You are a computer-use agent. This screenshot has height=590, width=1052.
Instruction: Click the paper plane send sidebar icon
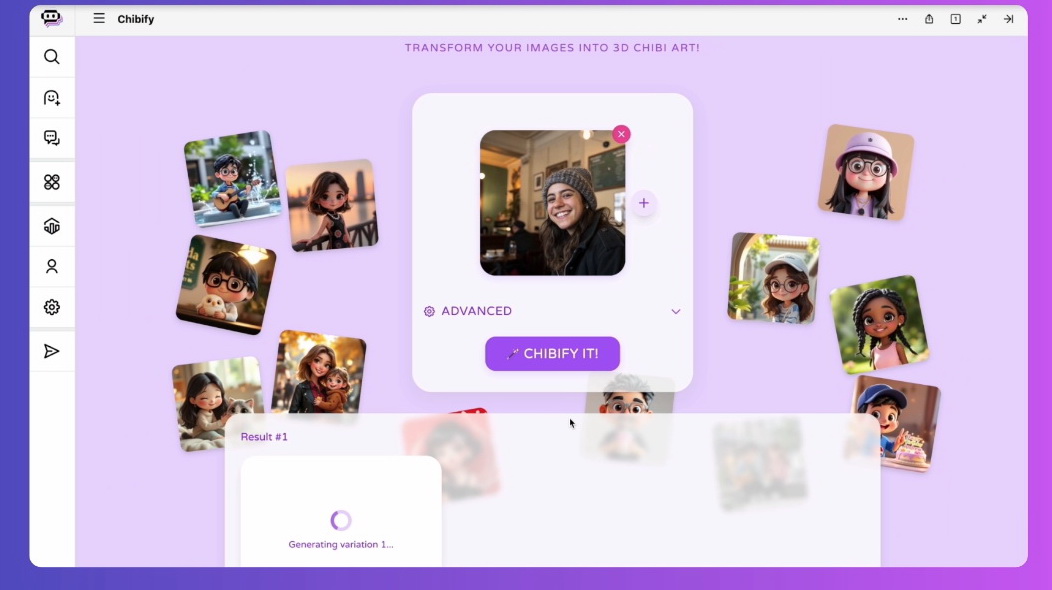pyautogui.click(x=52, y=351)
